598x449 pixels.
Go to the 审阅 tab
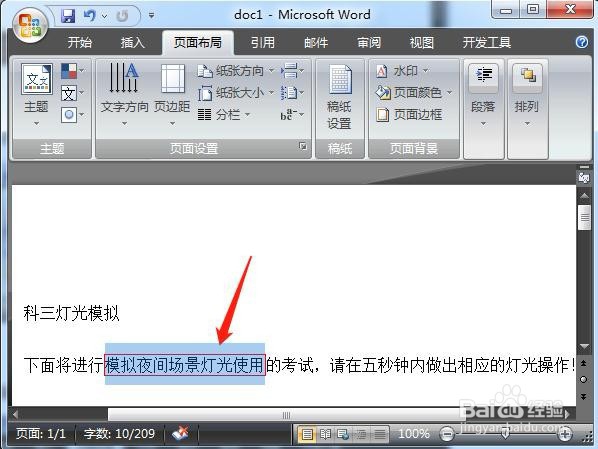(x=369, y=42)
